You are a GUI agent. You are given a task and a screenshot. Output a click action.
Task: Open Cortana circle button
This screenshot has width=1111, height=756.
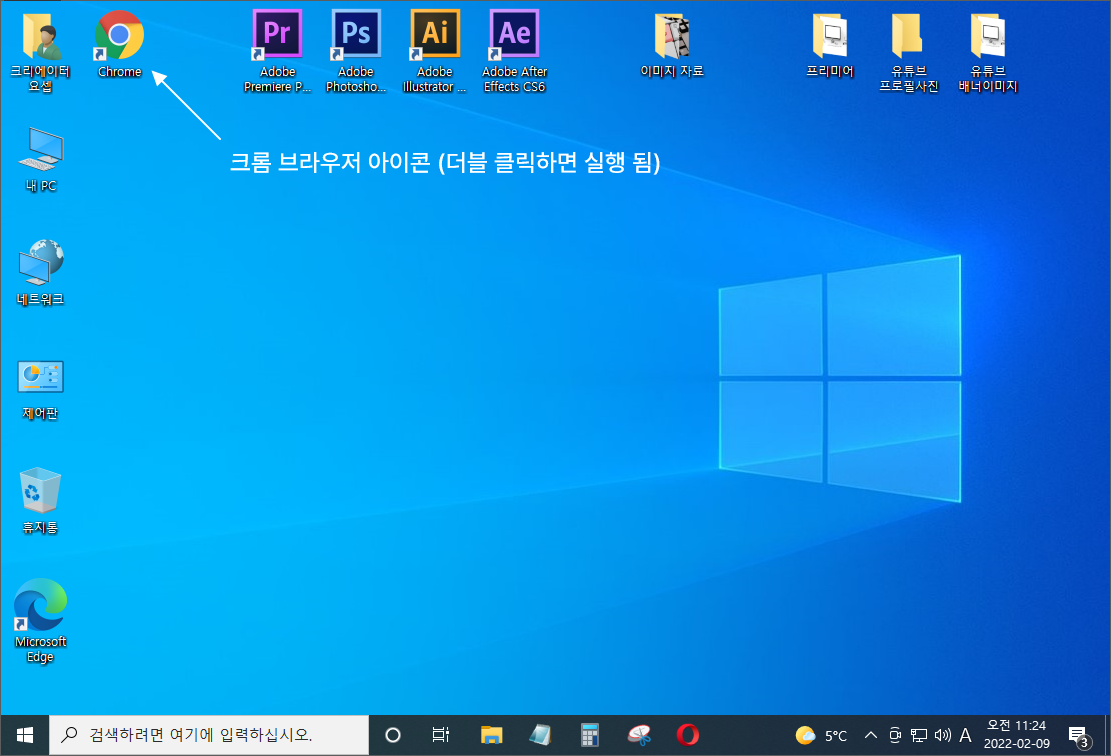point(393,735)
